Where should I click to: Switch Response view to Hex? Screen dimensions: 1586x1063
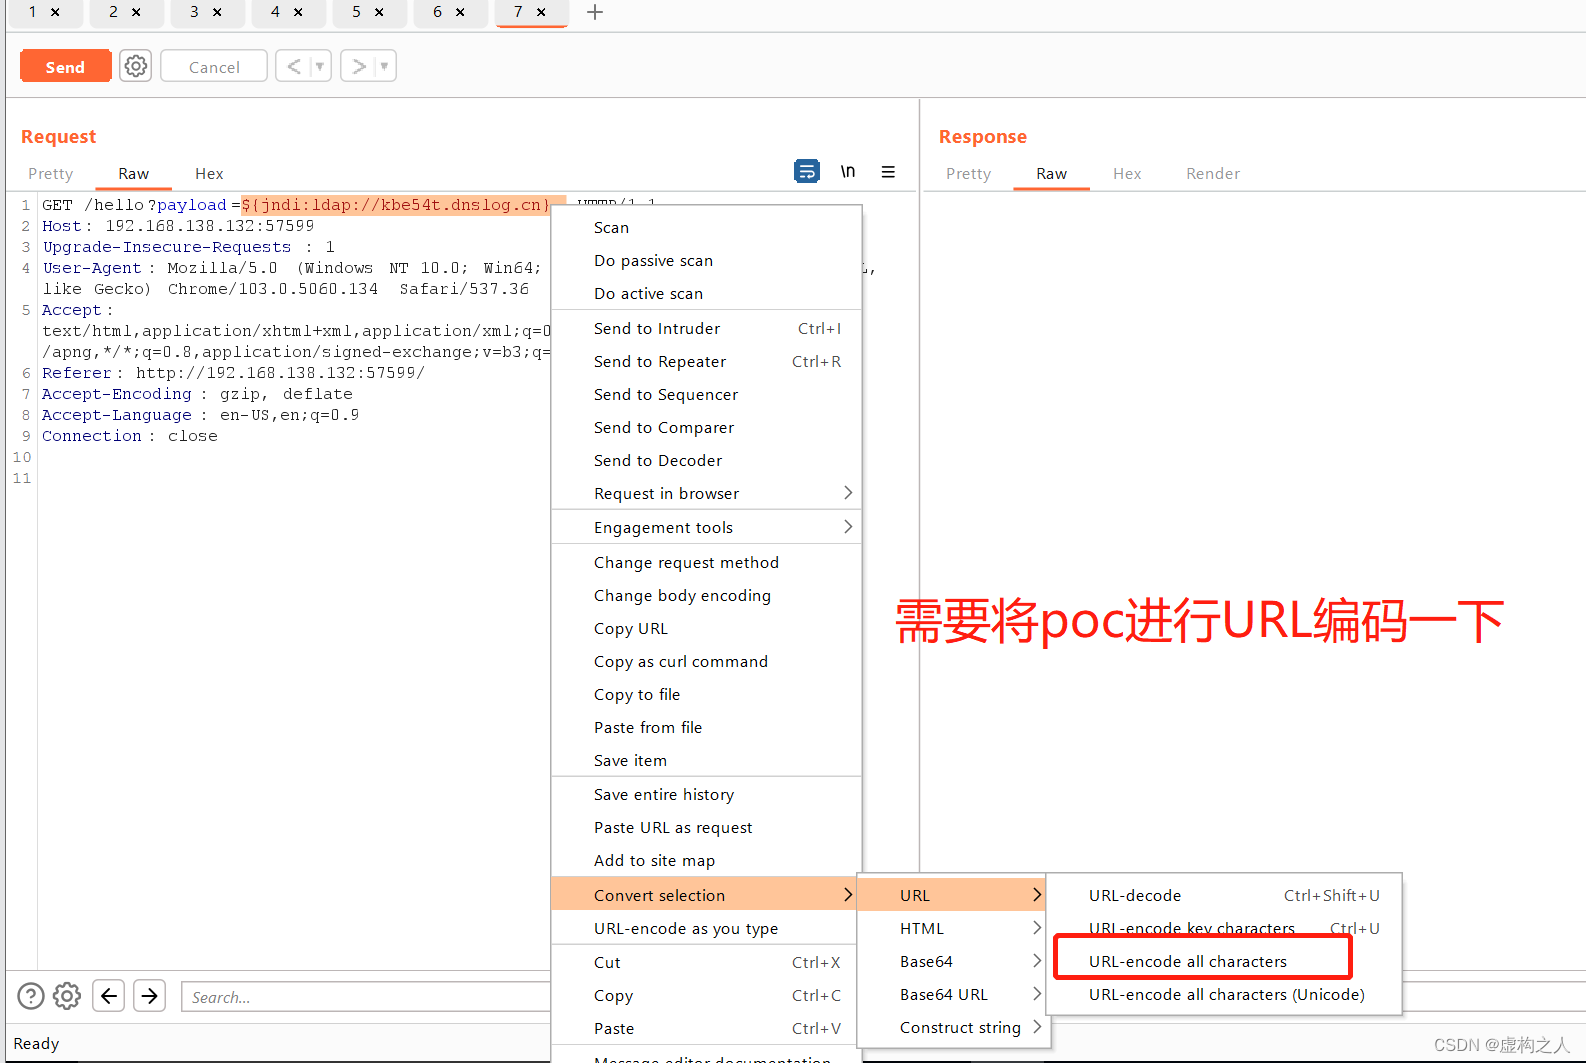pyautogui.click(x=1127, y=174)
